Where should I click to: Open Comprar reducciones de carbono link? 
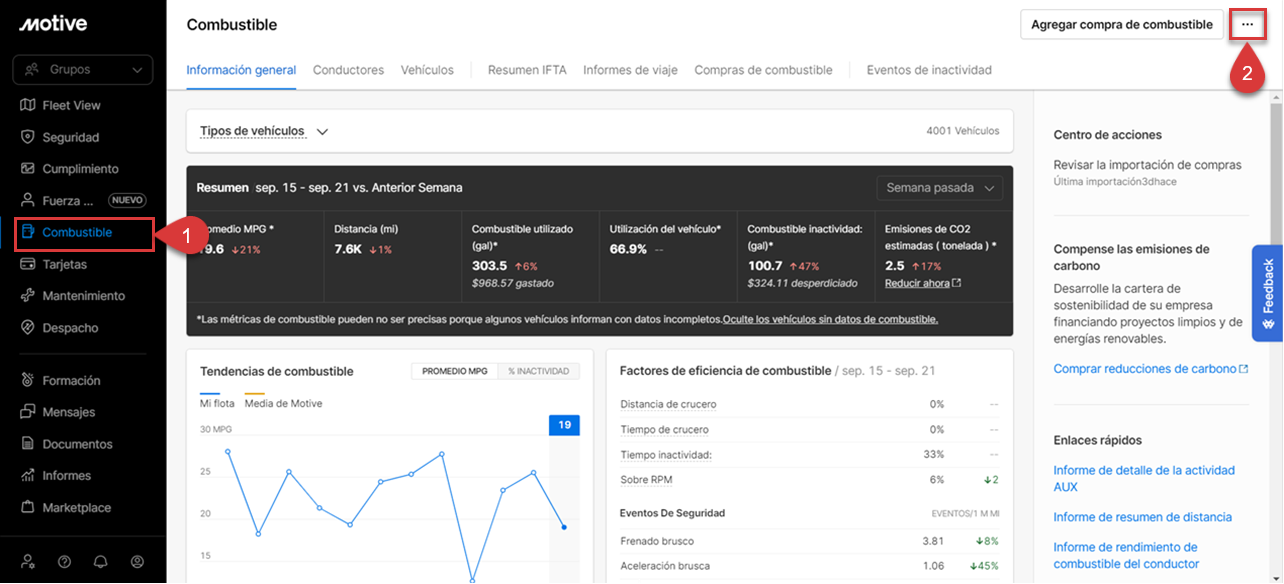click(1145, 369)
